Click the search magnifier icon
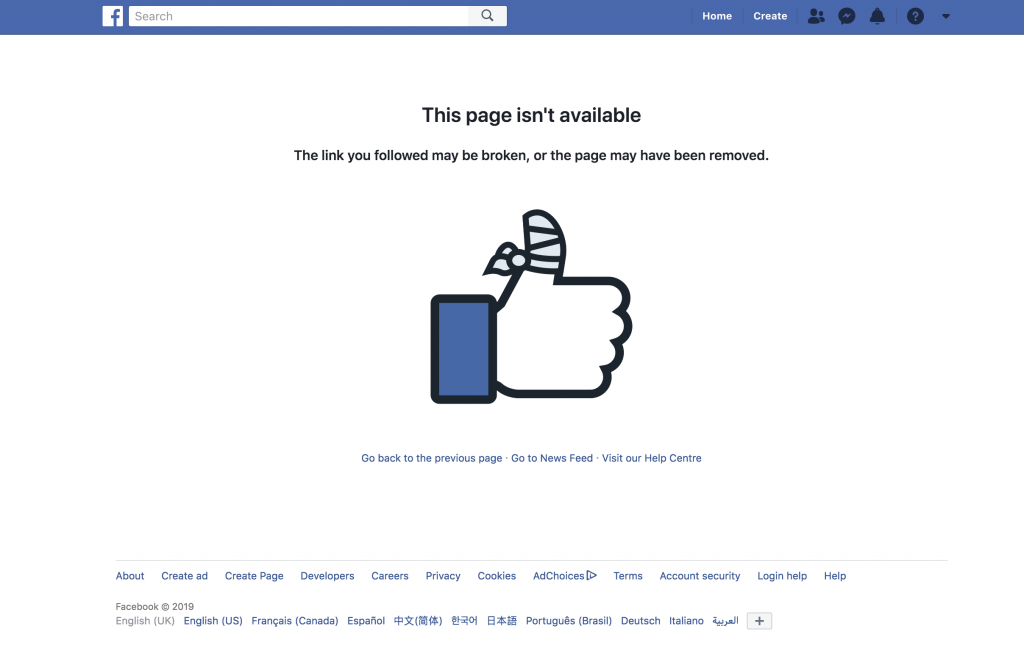Viewport: 1024px width, 665px height. pos(487,16)
